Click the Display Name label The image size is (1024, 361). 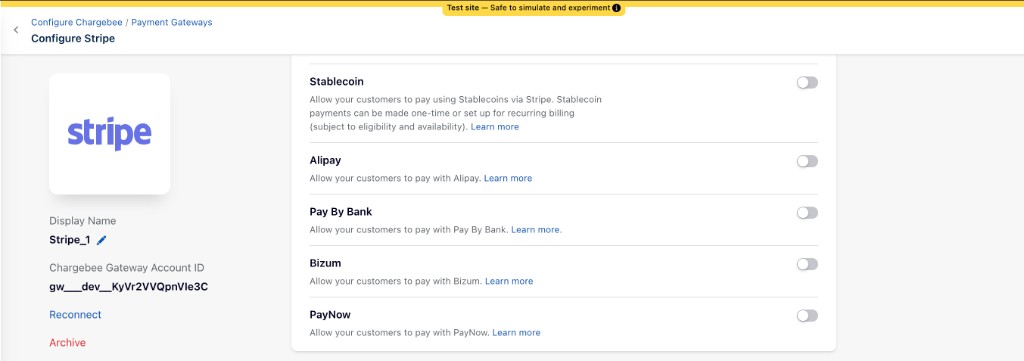82,221
